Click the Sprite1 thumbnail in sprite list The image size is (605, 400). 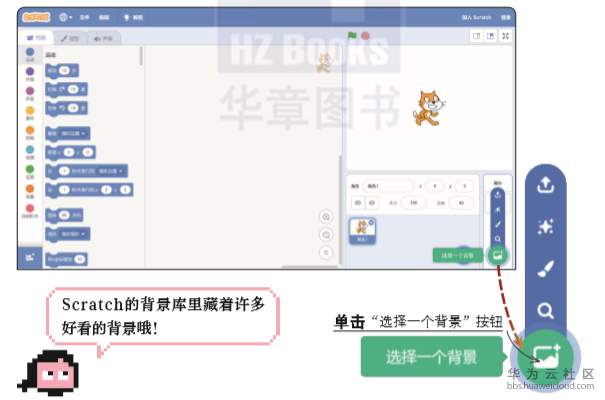click(362, 231)
